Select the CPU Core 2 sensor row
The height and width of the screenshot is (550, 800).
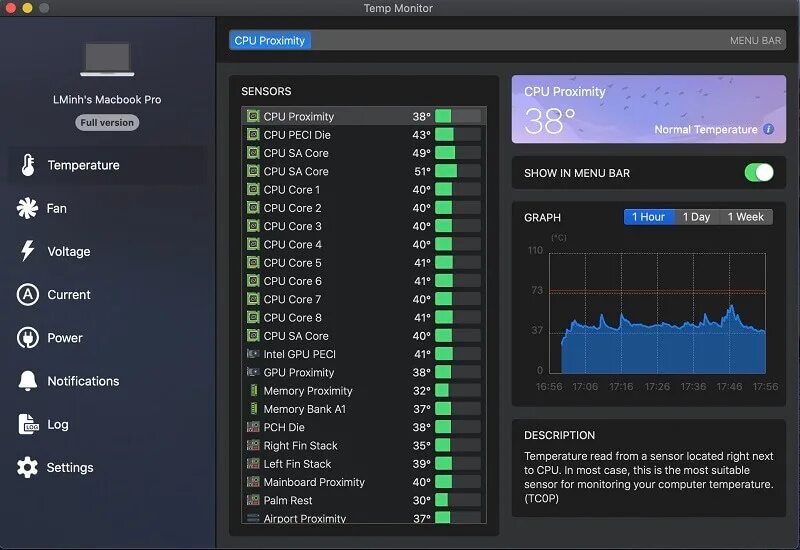coord(364,208)
